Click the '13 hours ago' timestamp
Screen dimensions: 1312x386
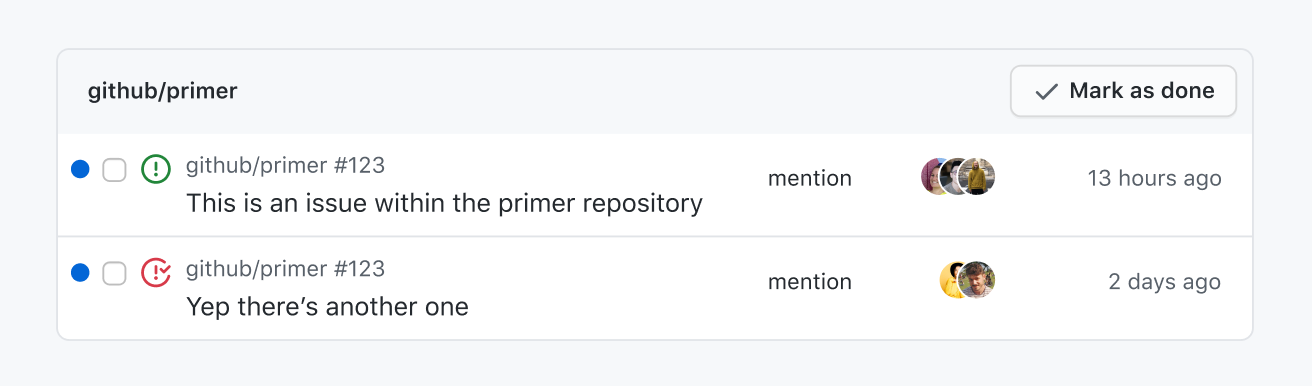[1155, 179]
